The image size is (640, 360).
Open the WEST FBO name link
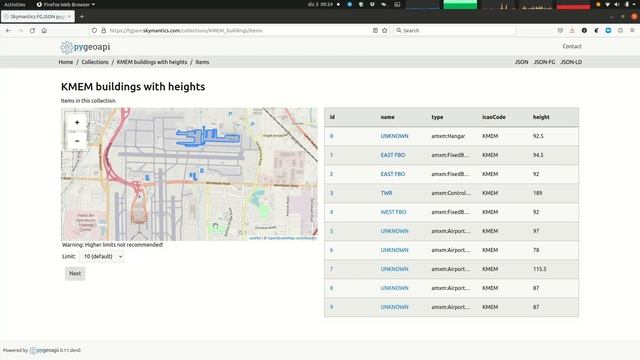click(393, 212)
